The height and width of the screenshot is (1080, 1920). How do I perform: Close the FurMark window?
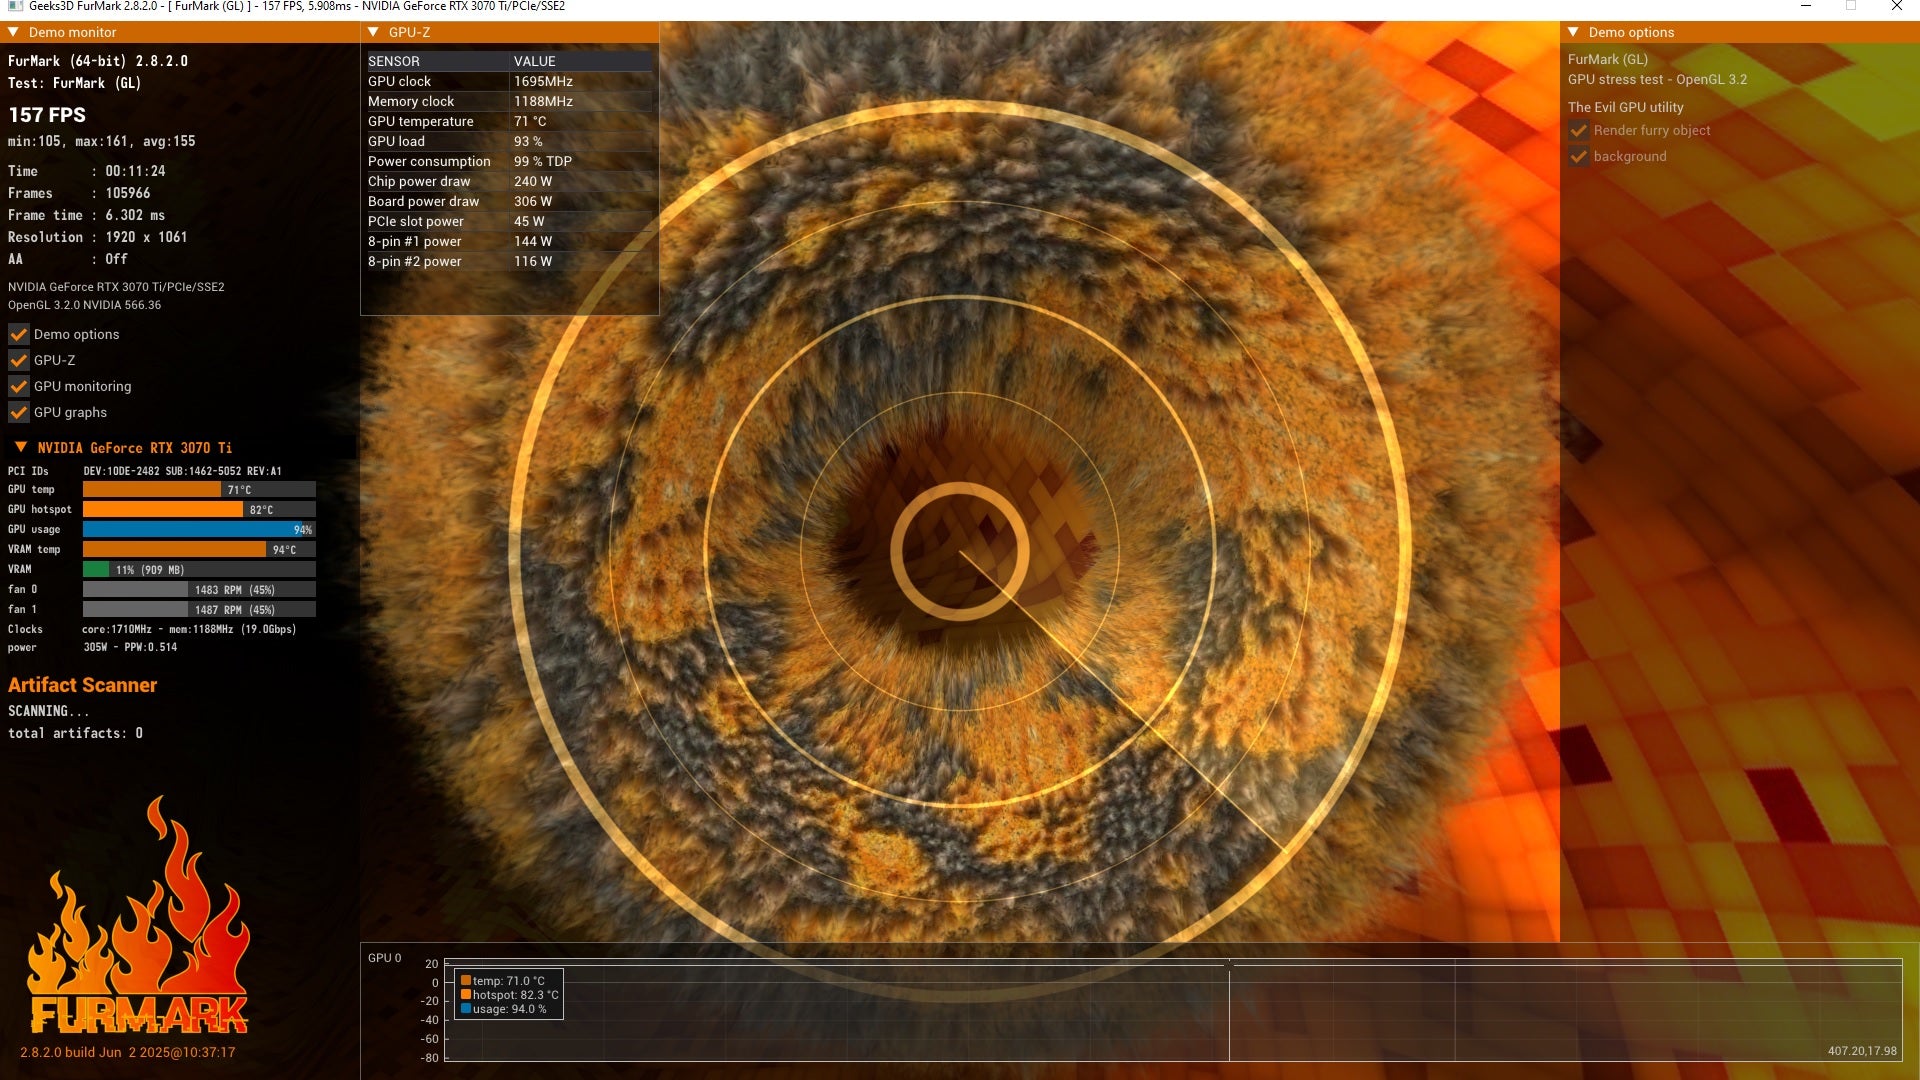(x=1896, y=6)
